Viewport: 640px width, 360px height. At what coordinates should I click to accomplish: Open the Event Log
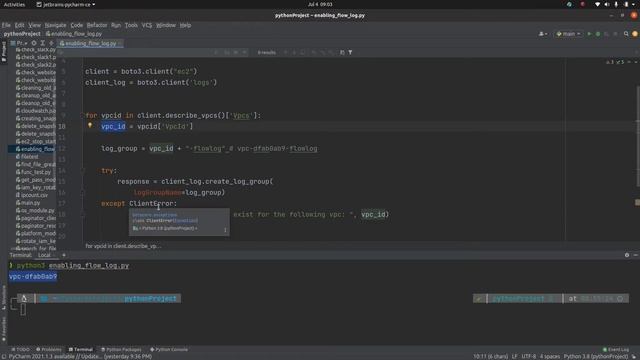(x=616, y=349)
